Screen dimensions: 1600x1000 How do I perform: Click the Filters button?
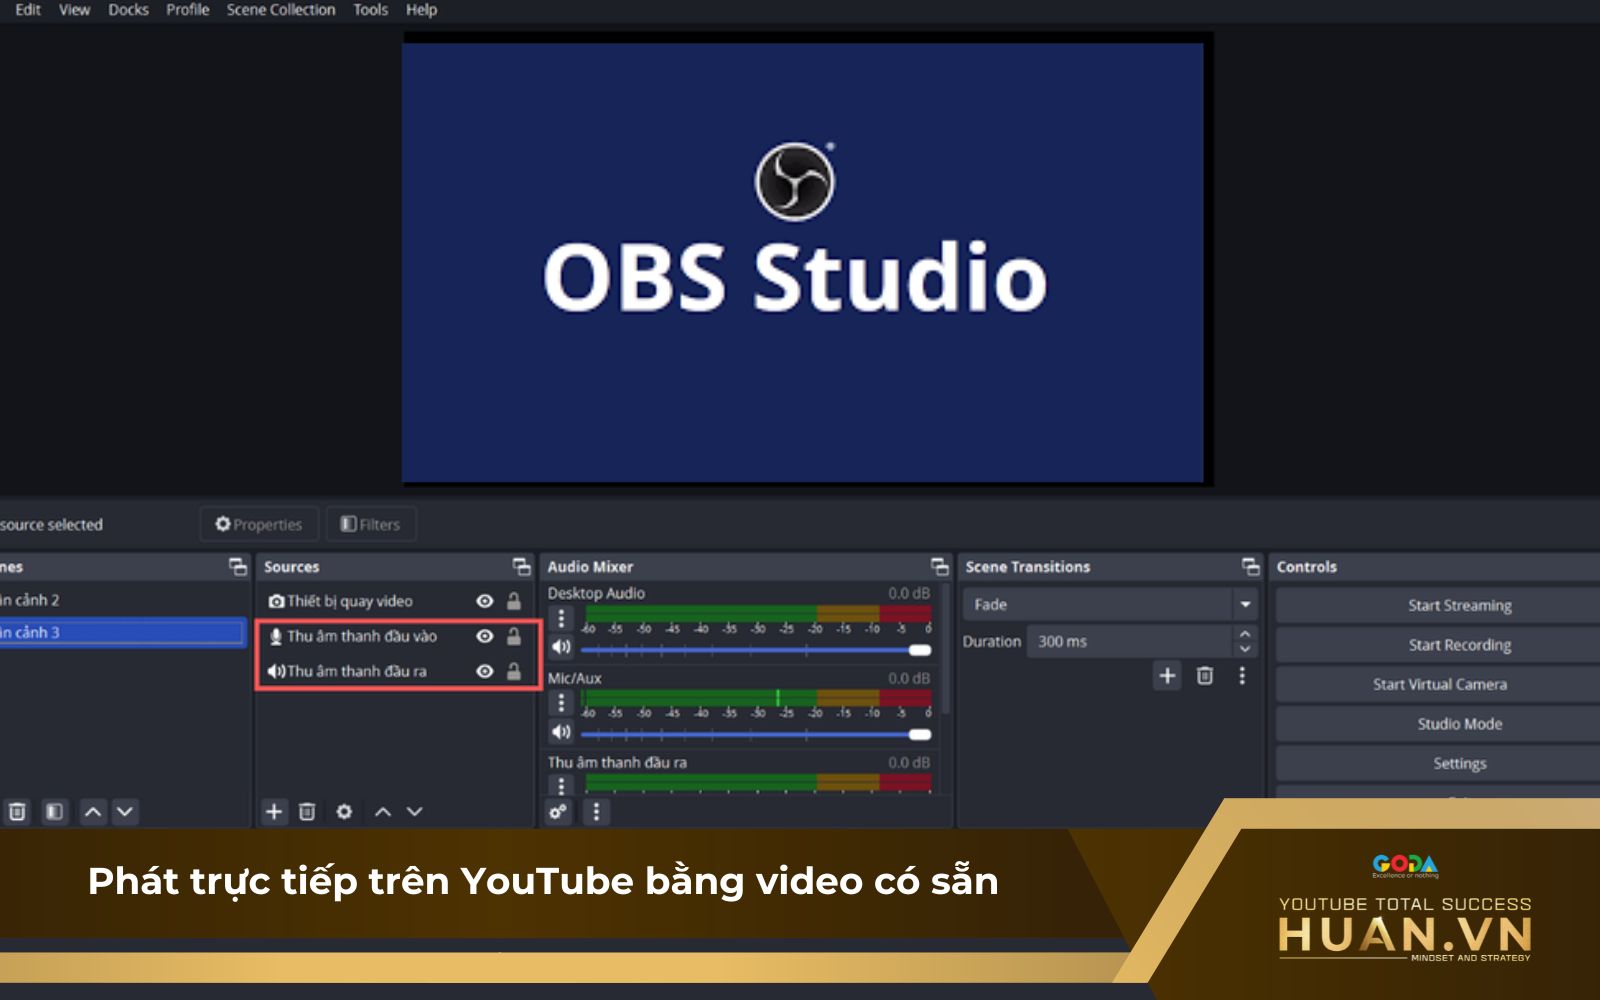tap(370, 524)
